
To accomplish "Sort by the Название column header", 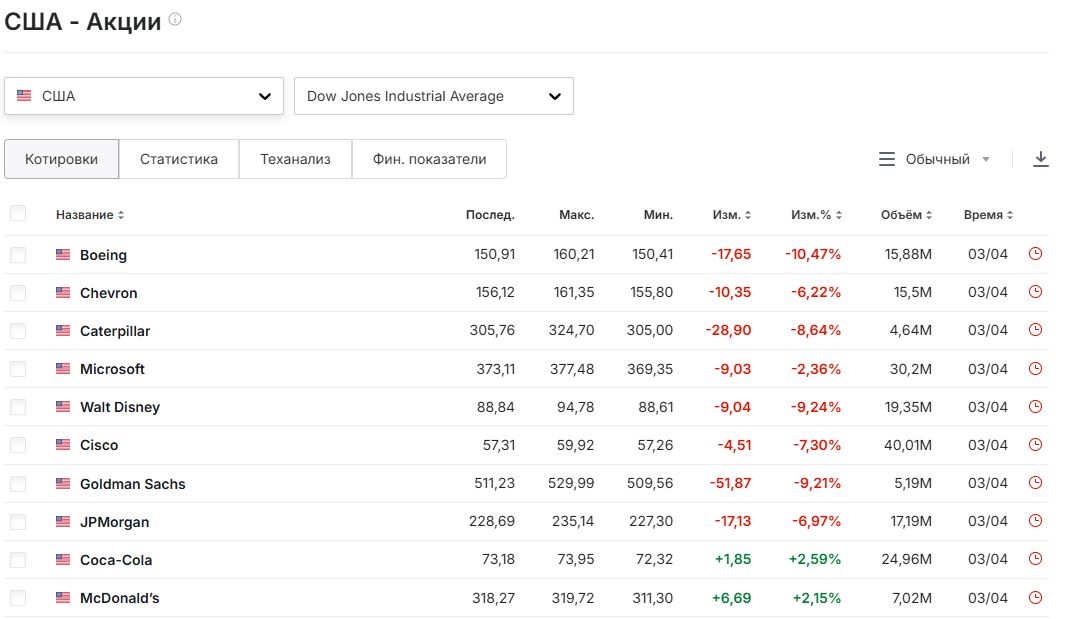I will 90,215.
